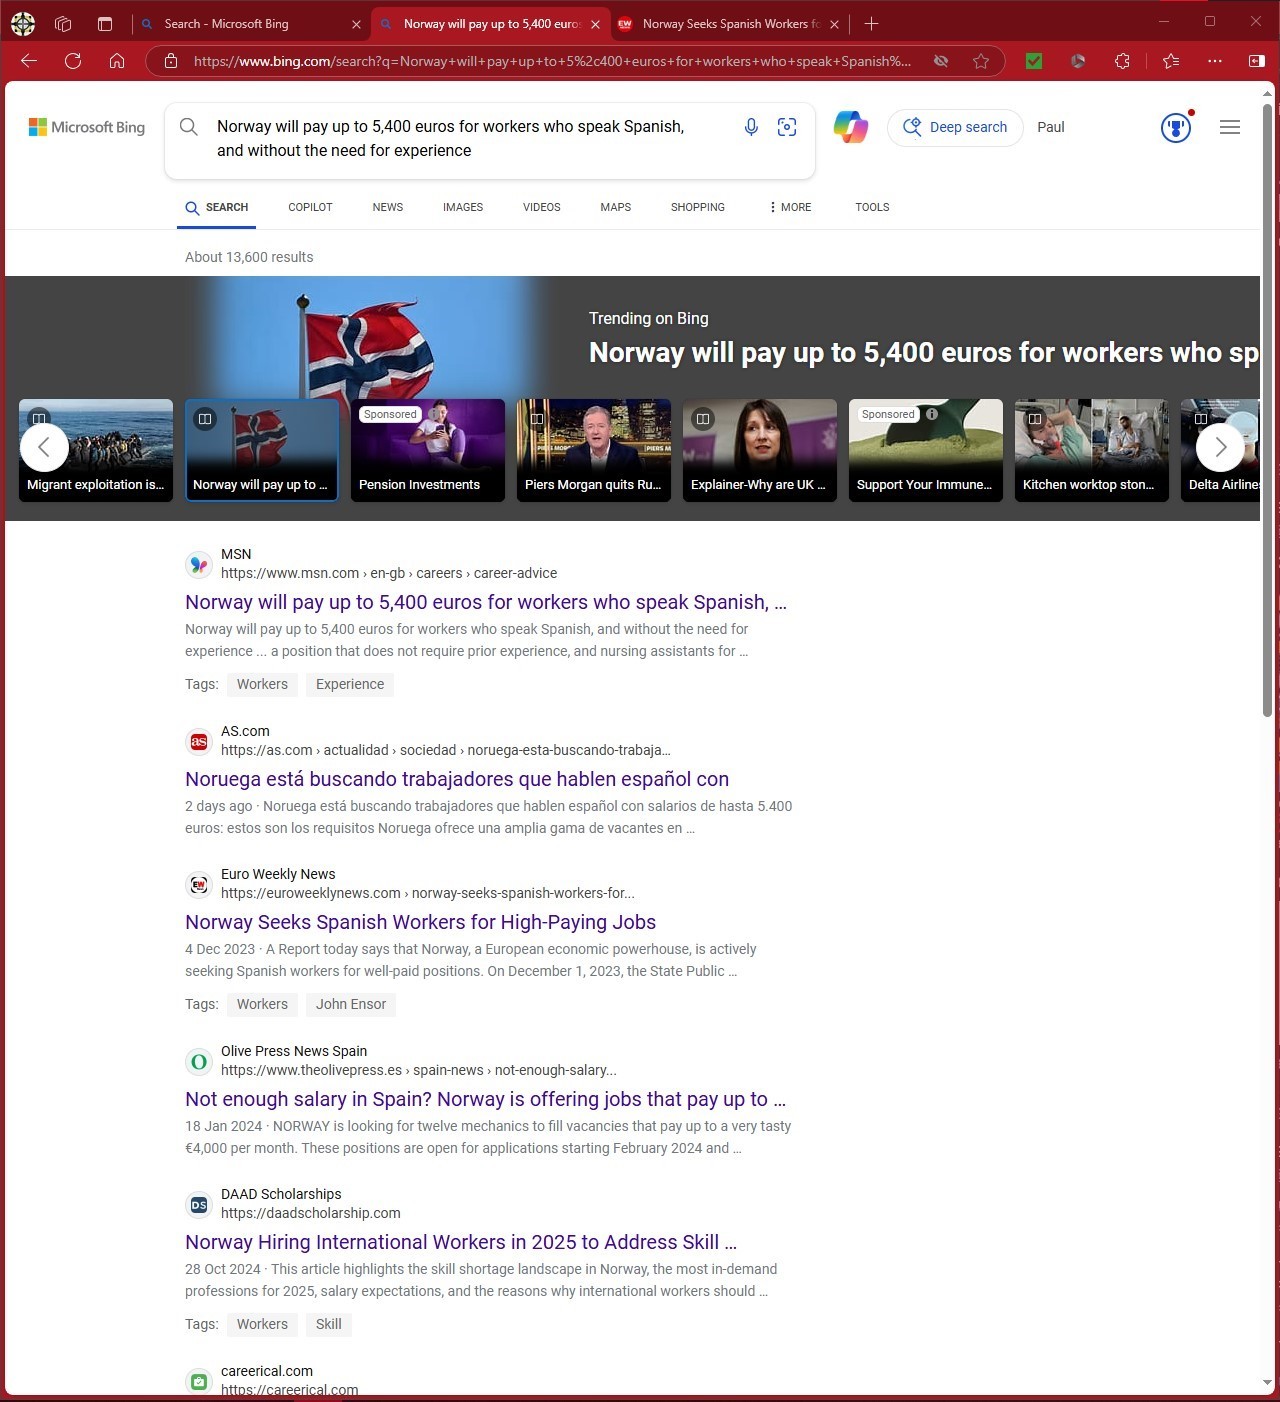This screenshot has height=1402, width=1280.
Task: Open visual search camera icon
Action: (x=787, y=127)
